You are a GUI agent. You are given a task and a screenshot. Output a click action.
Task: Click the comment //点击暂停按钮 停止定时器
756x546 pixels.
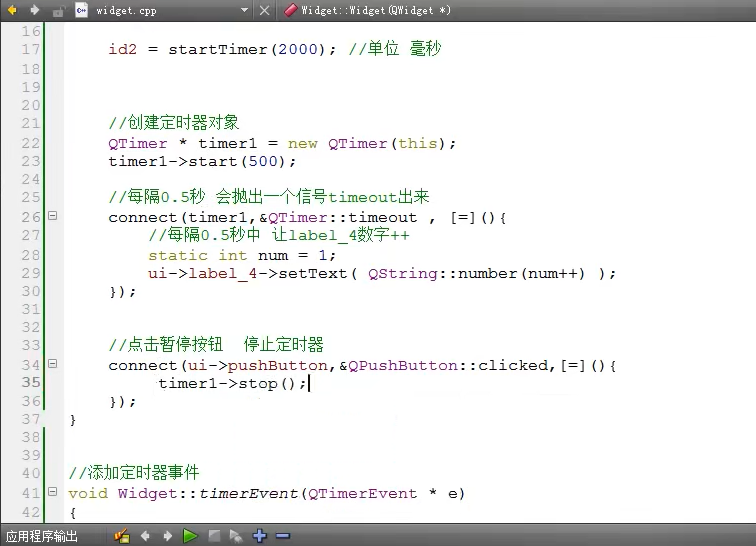[x=216, y=344]
